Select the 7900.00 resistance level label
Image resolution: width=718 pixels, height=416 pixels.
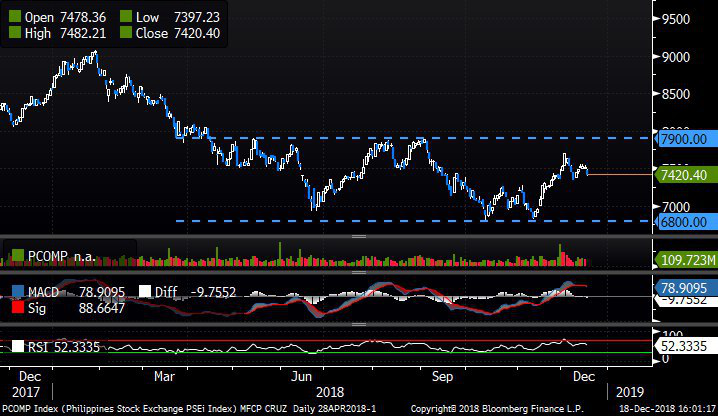(x=684, y=138)
